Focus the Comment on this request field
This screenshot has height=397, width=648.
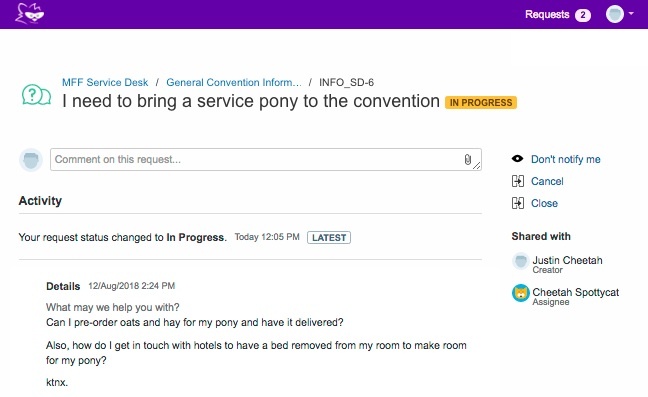click(266, 159)
